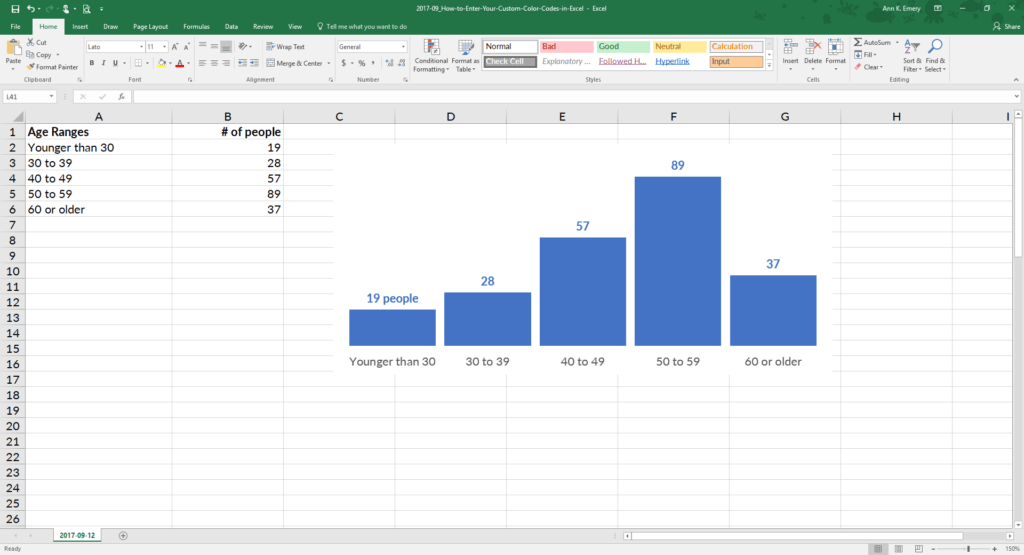Click the Tell me what you want search
This screenshot has height=555, width=1024.
[362, 27]
